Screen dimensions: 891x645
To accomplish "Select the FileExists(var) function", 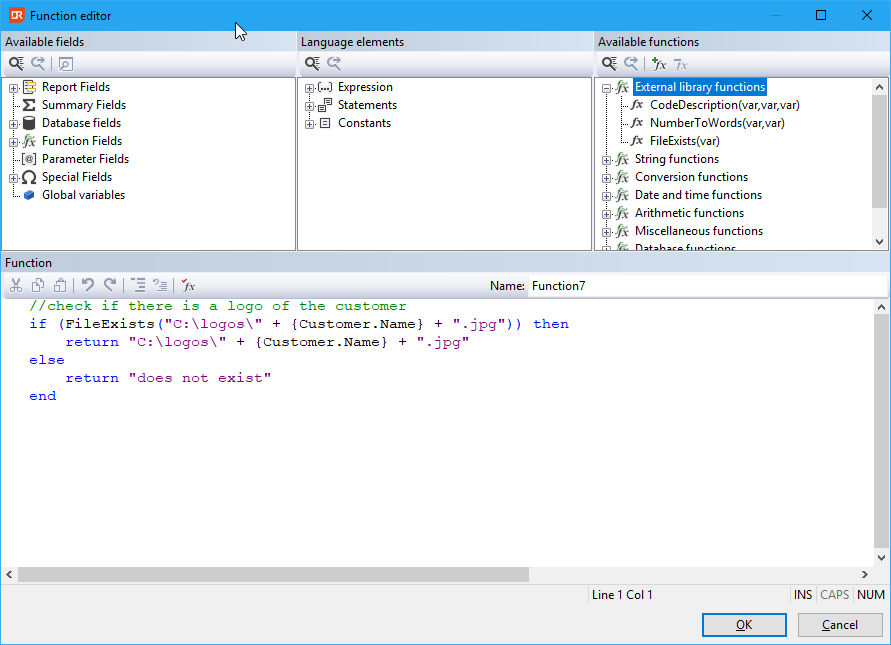I will [685, 141].
